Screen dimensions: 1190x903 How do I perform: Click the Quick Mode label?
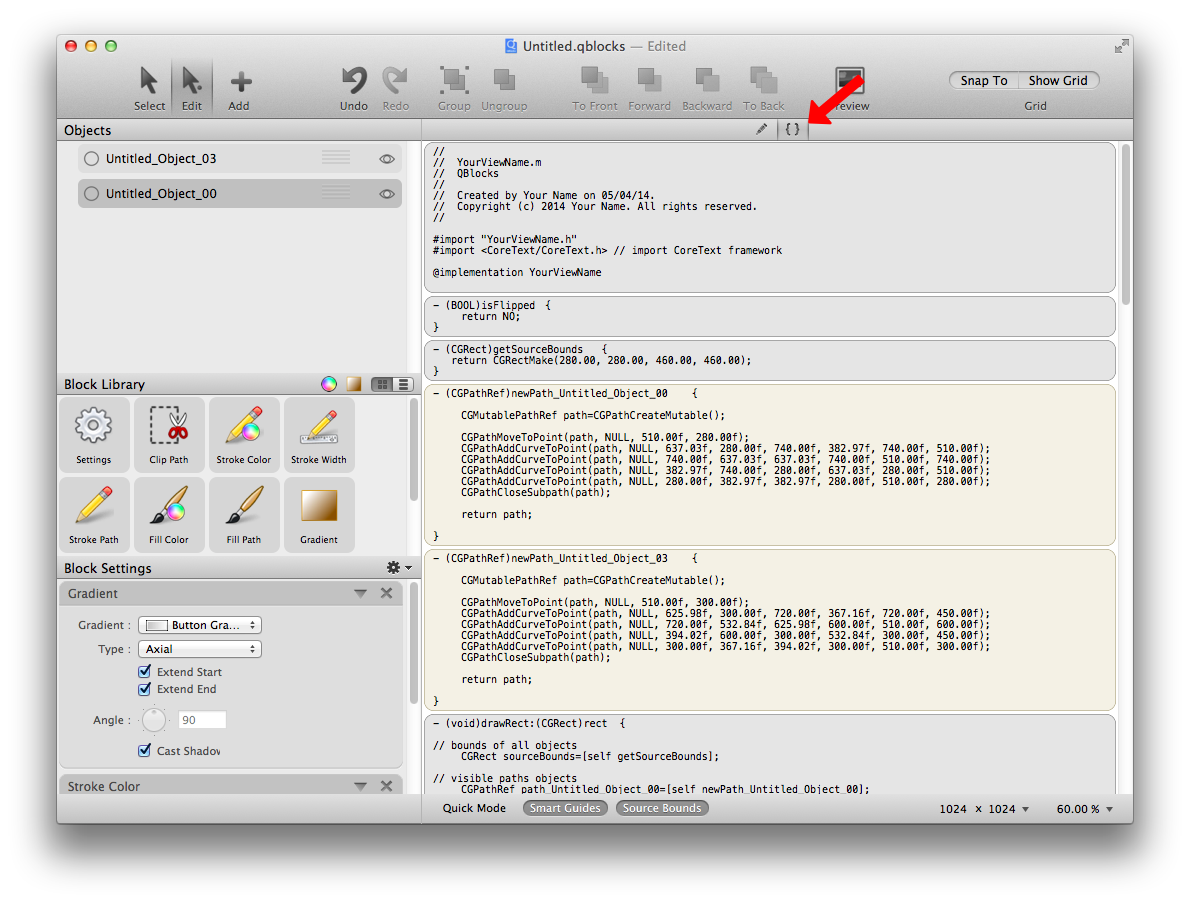pyautogui.click(x=474, y=808)
